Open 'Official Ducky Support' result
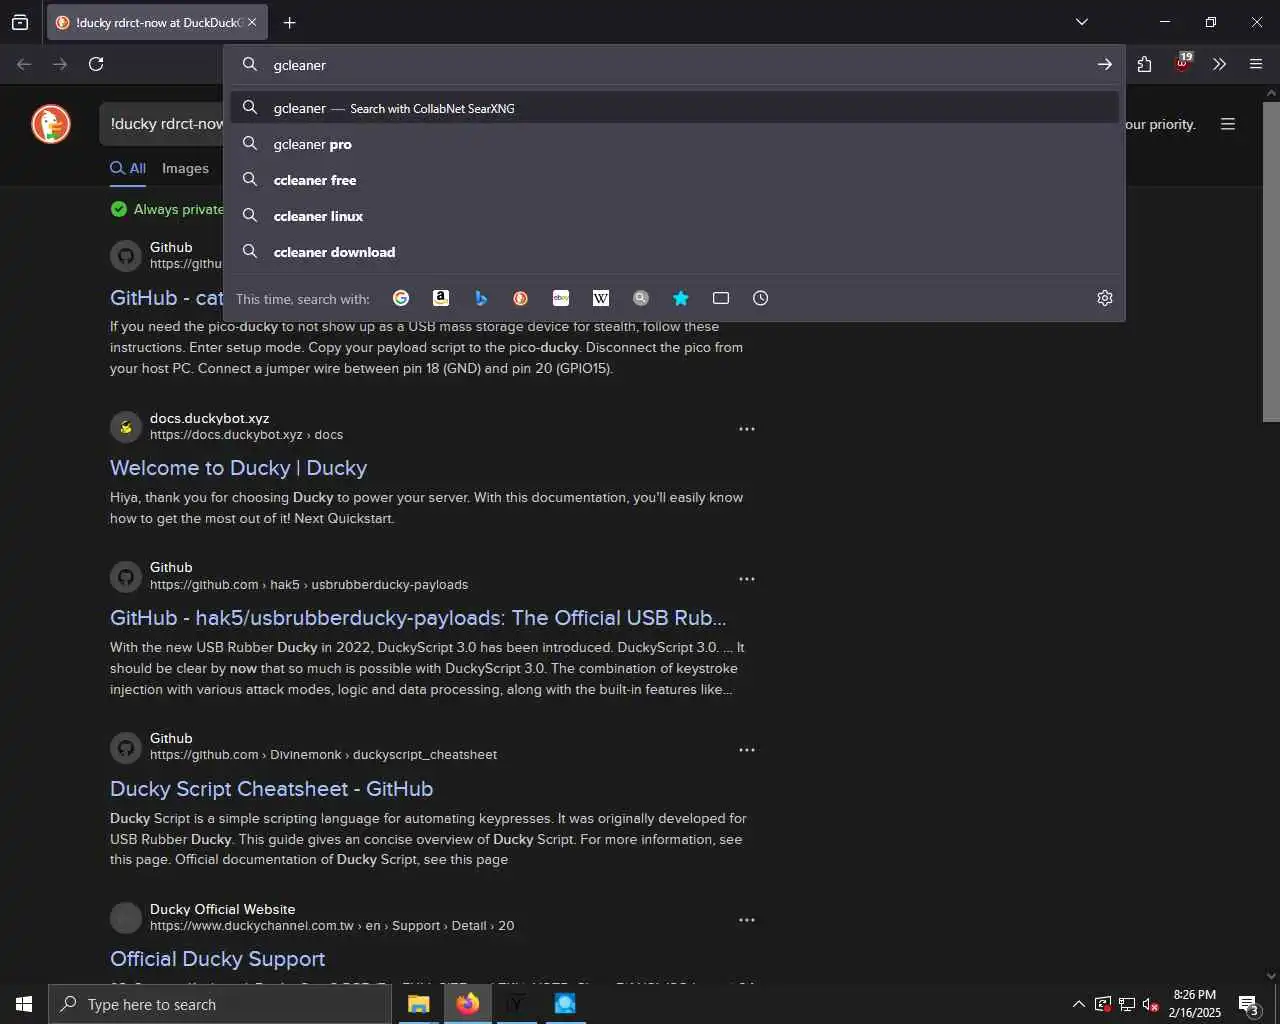 tap(217, 959)
